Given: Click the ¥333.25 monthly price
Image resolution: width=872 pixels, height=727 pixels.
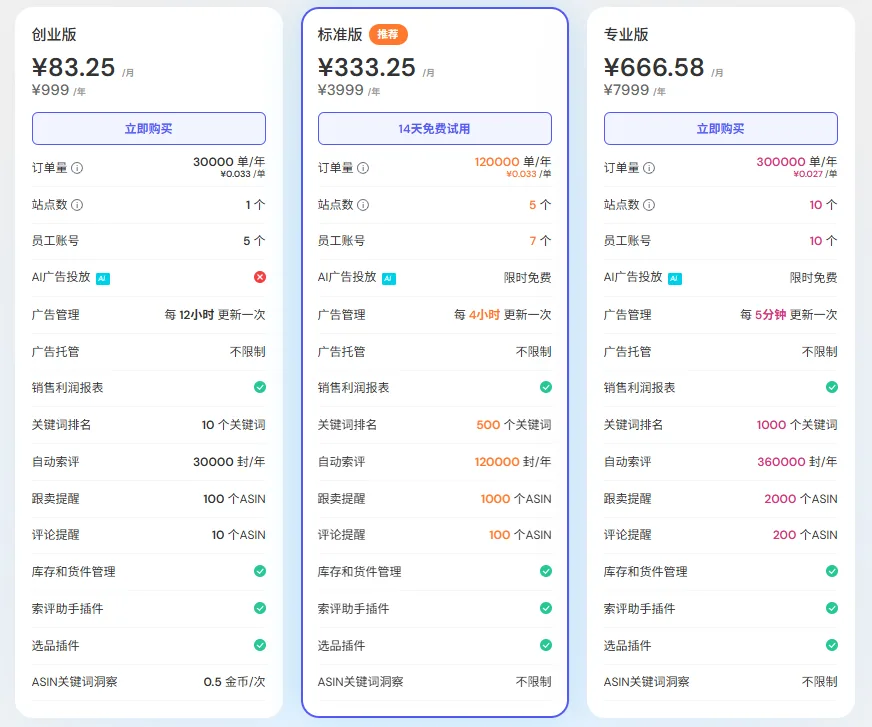Looking at the screenshot, I should pyautogui.click(x=366, y=68).
